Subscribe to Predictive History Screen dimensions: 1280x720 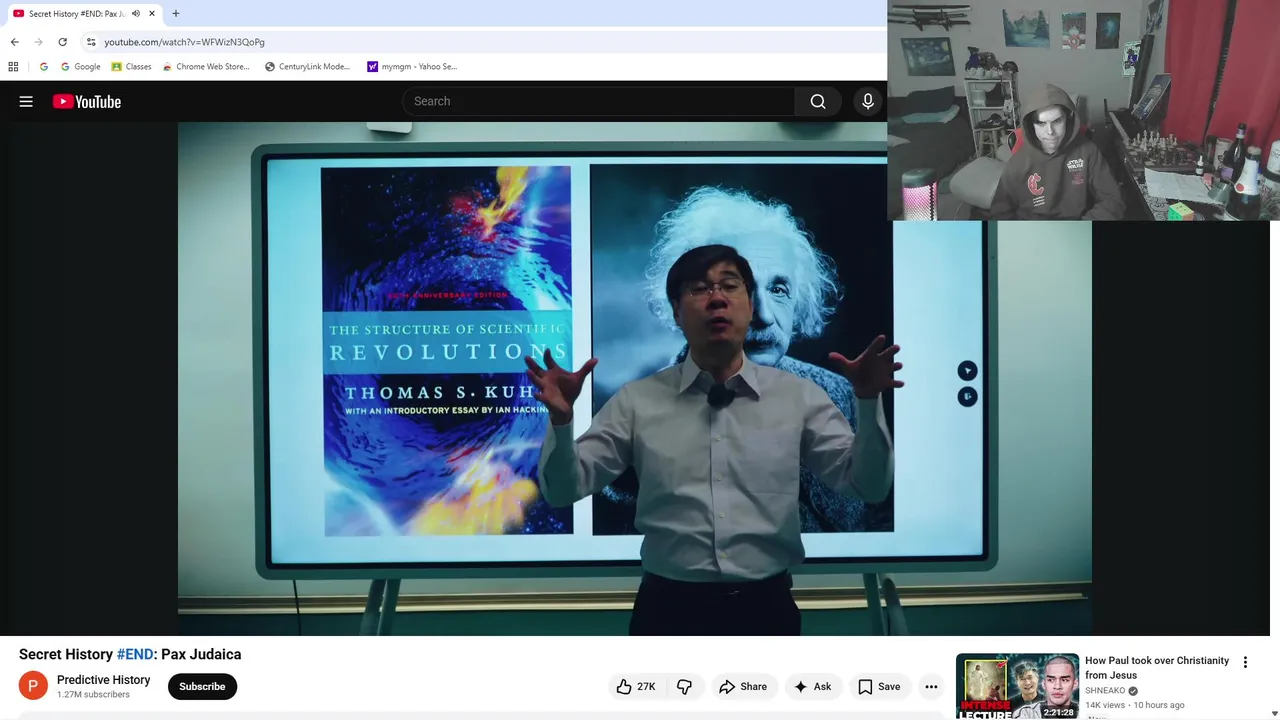click(x=202, y=687)
